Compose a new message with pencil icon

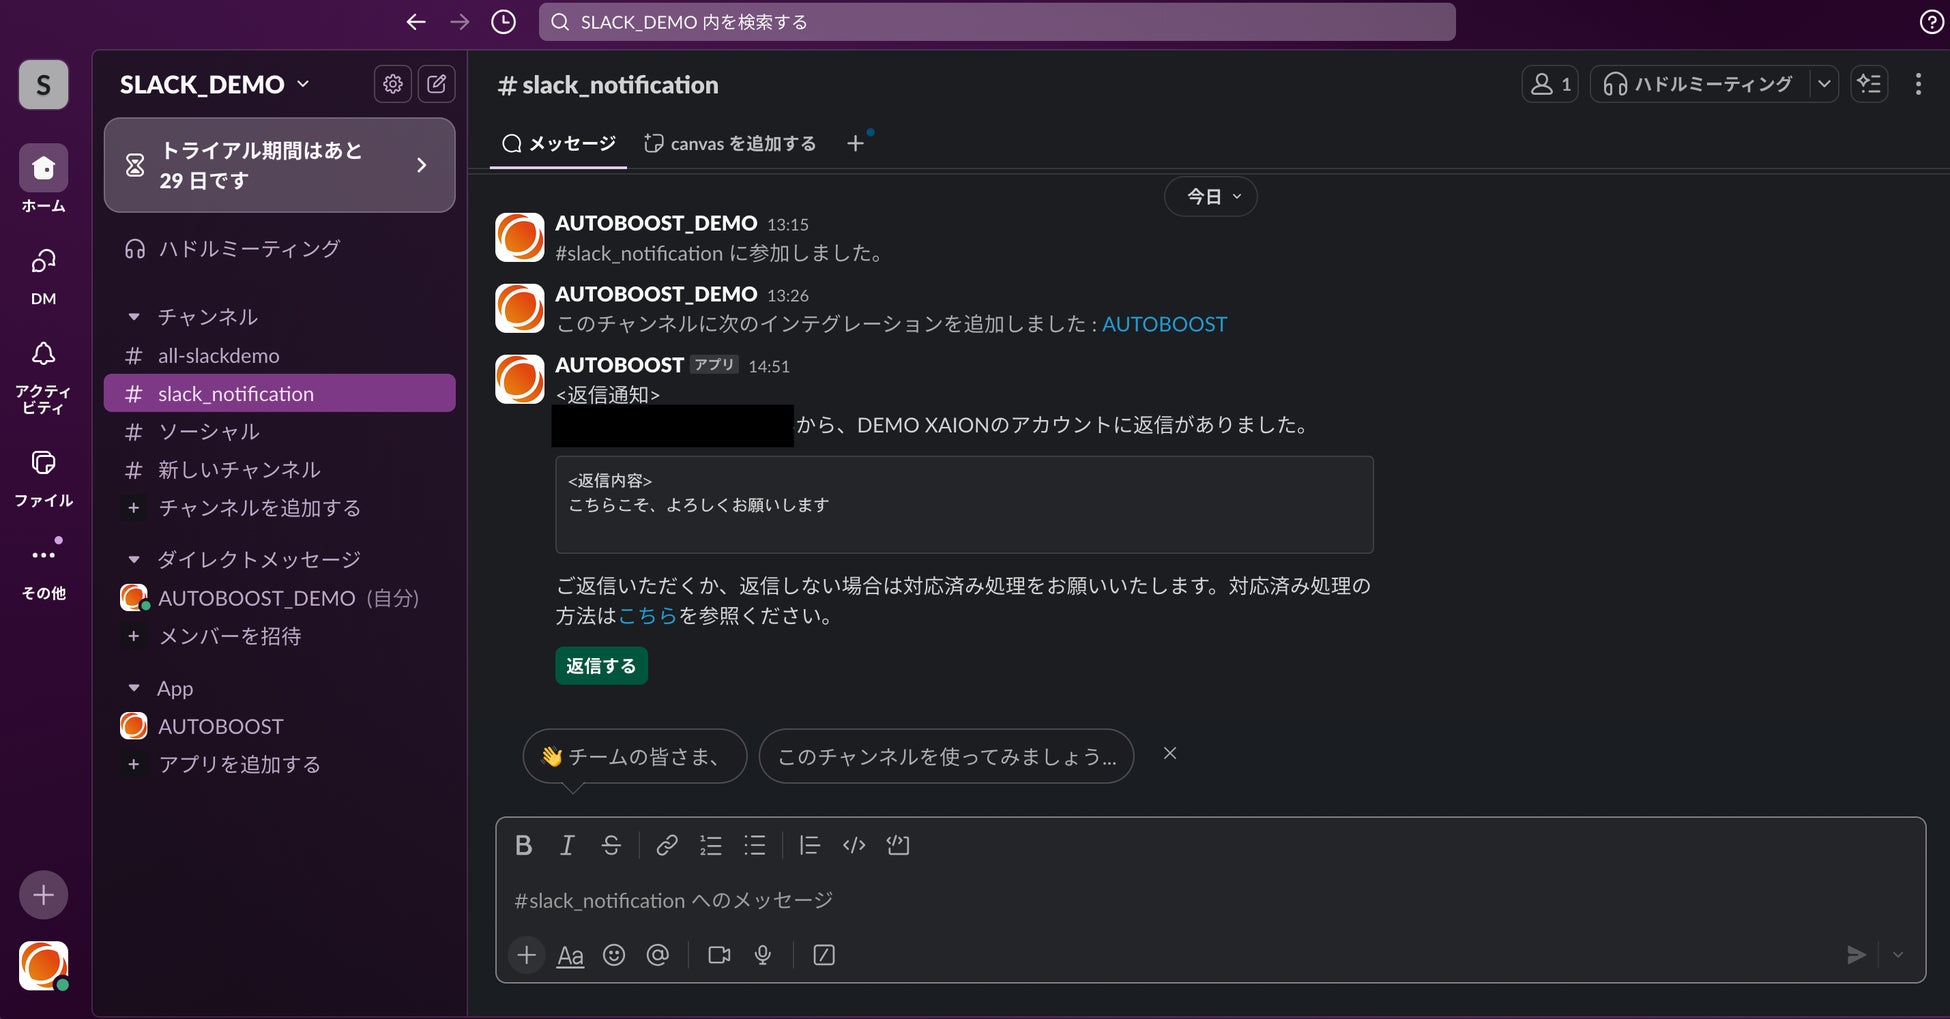(x=437, y=84)
